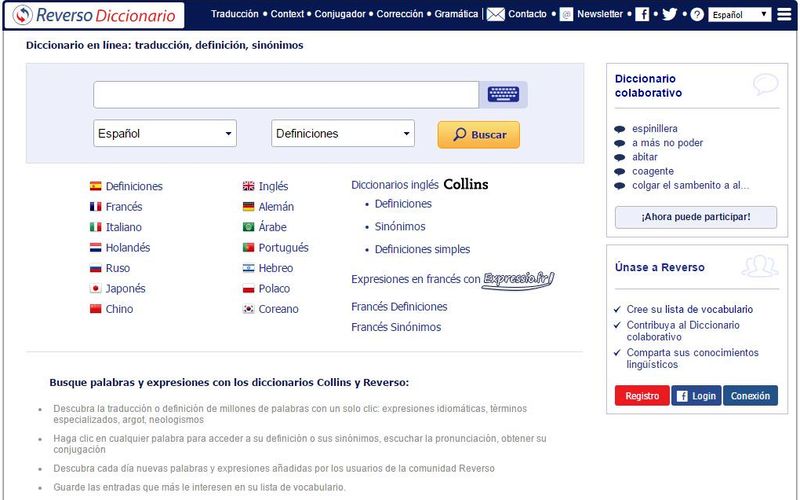Expand the Definiciones dictionary type dropdown
Viewport: 800px width, 500px height.
tap(343, 134)
